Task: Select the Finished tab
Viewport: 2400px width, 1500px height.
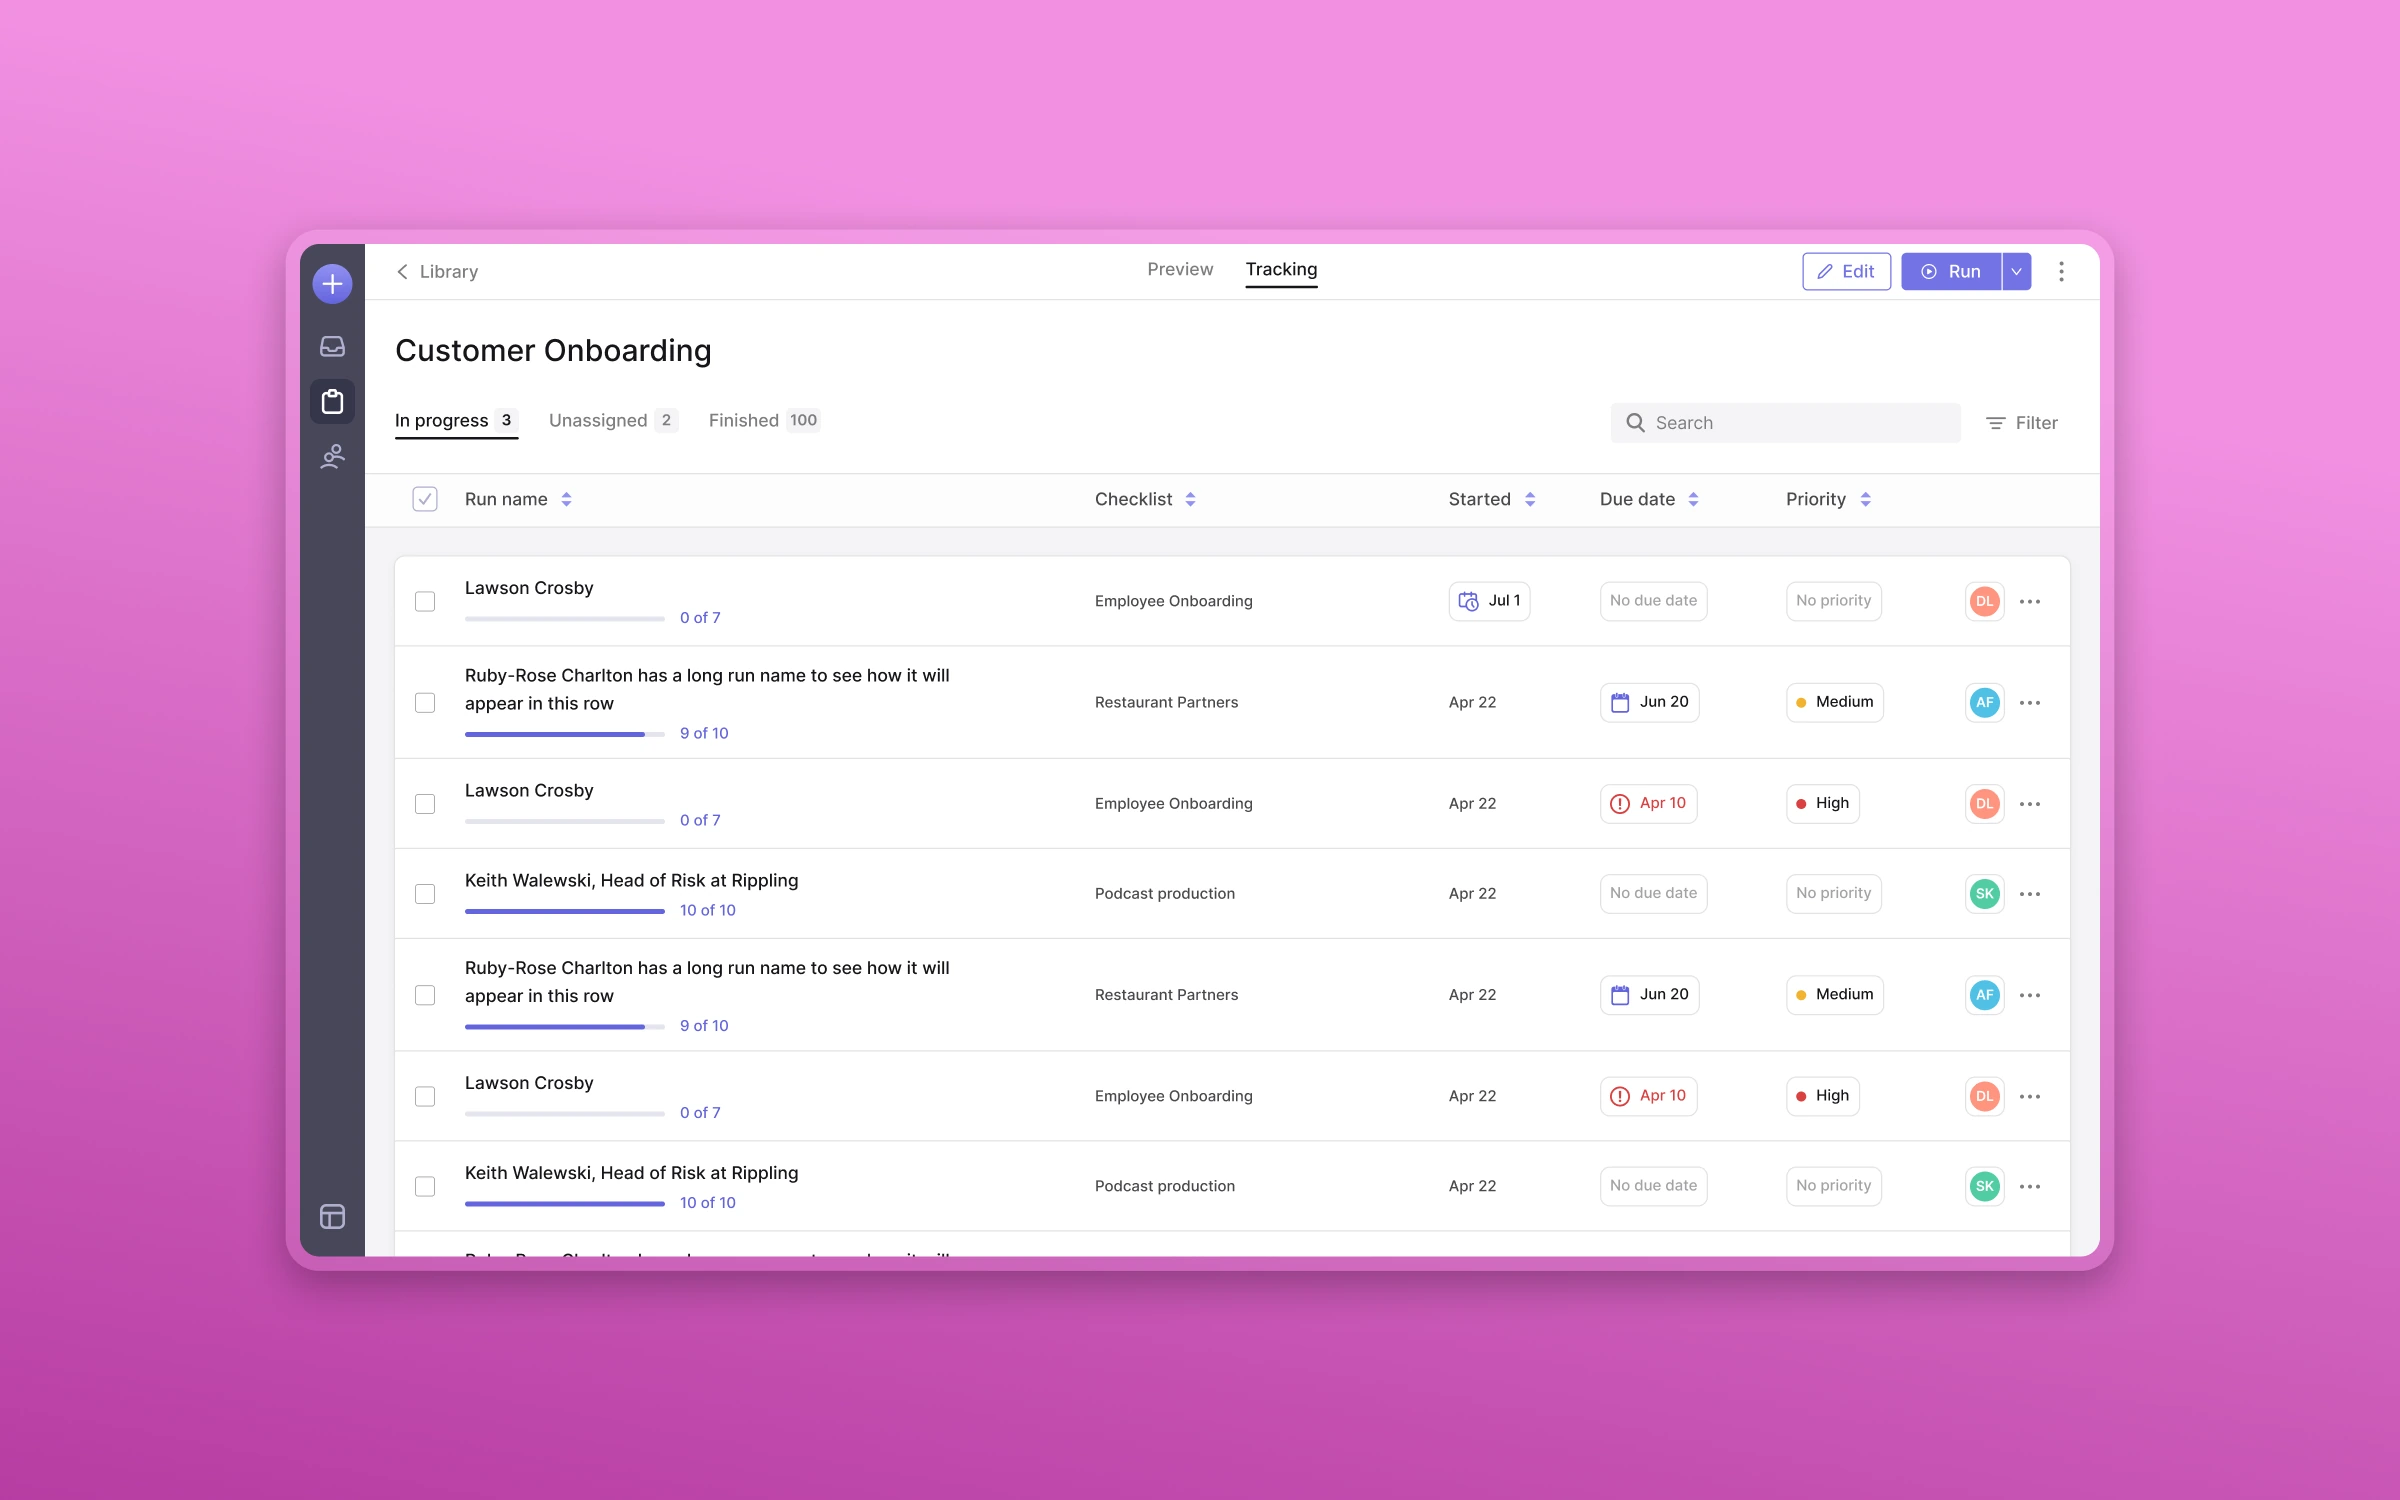Action: [x=764, y=421]
